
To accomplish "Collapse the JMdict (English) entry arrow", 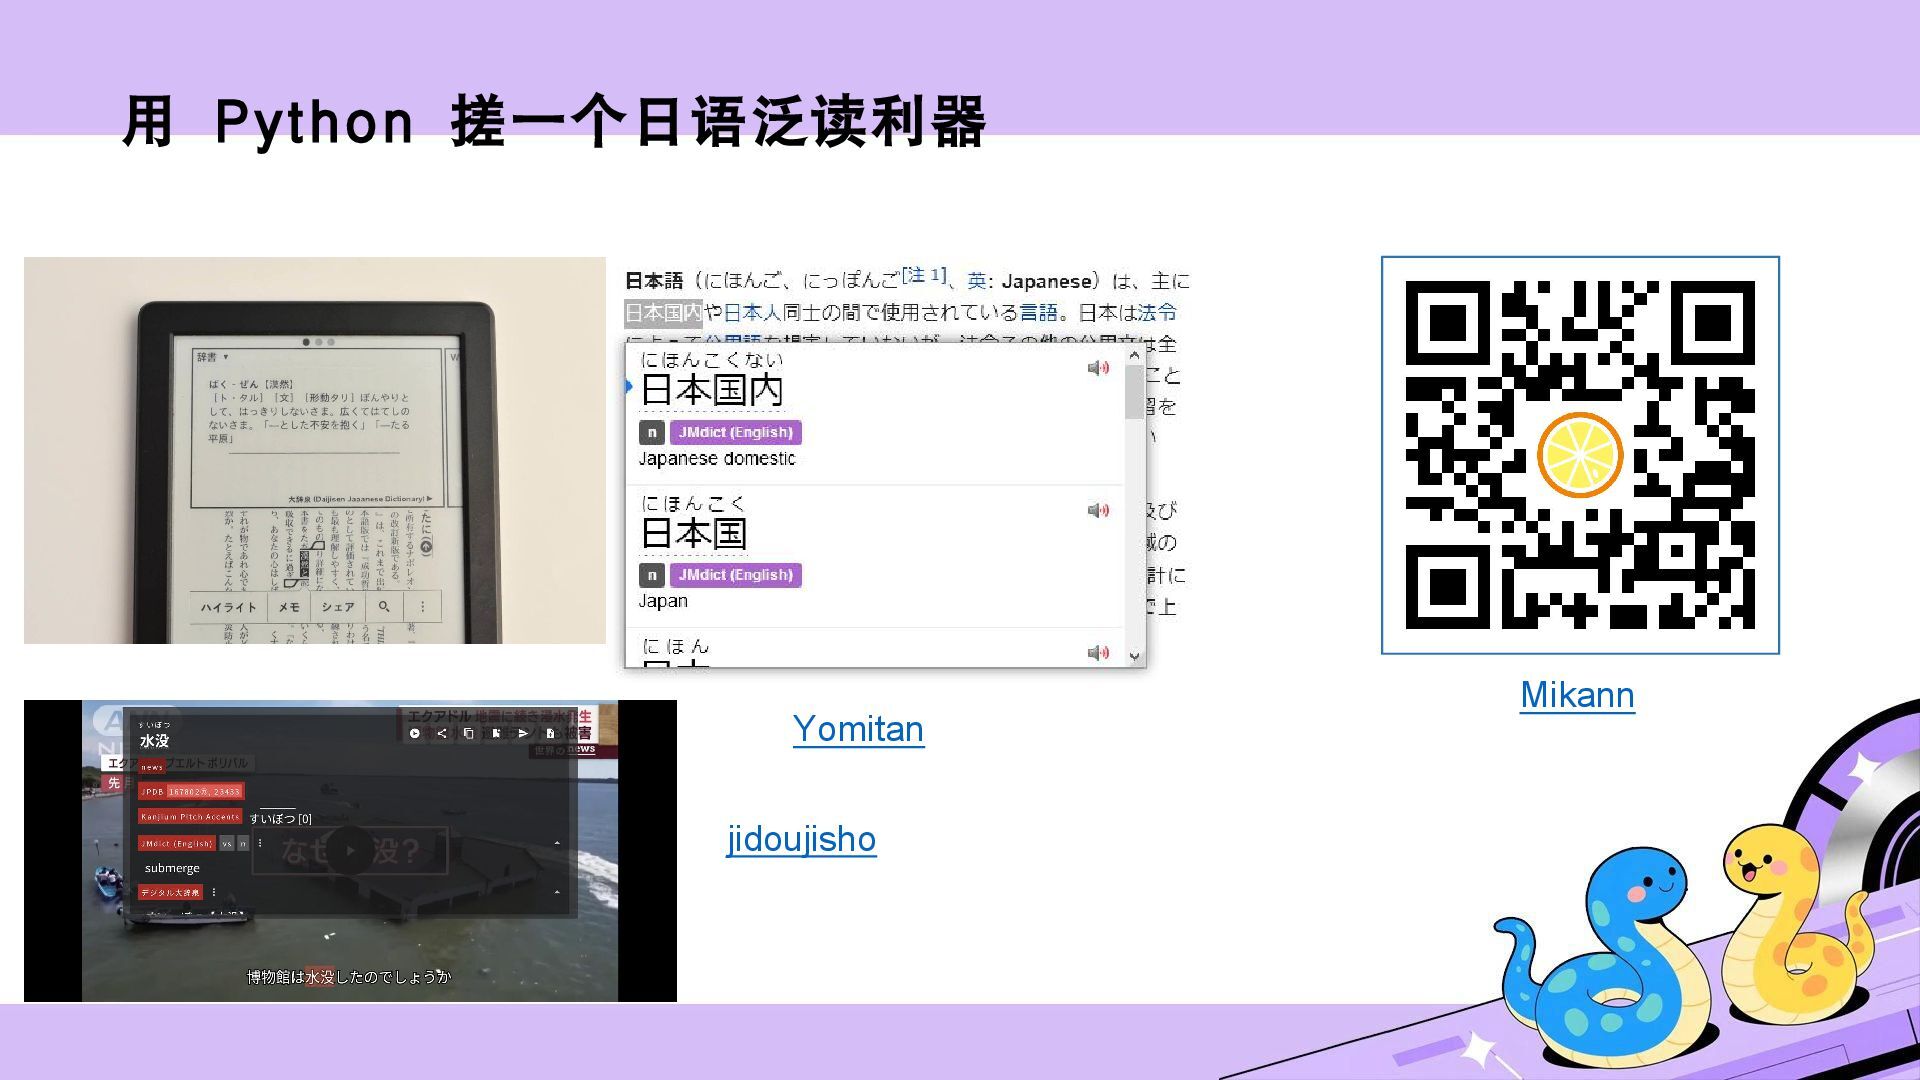I will coord(557,843).
